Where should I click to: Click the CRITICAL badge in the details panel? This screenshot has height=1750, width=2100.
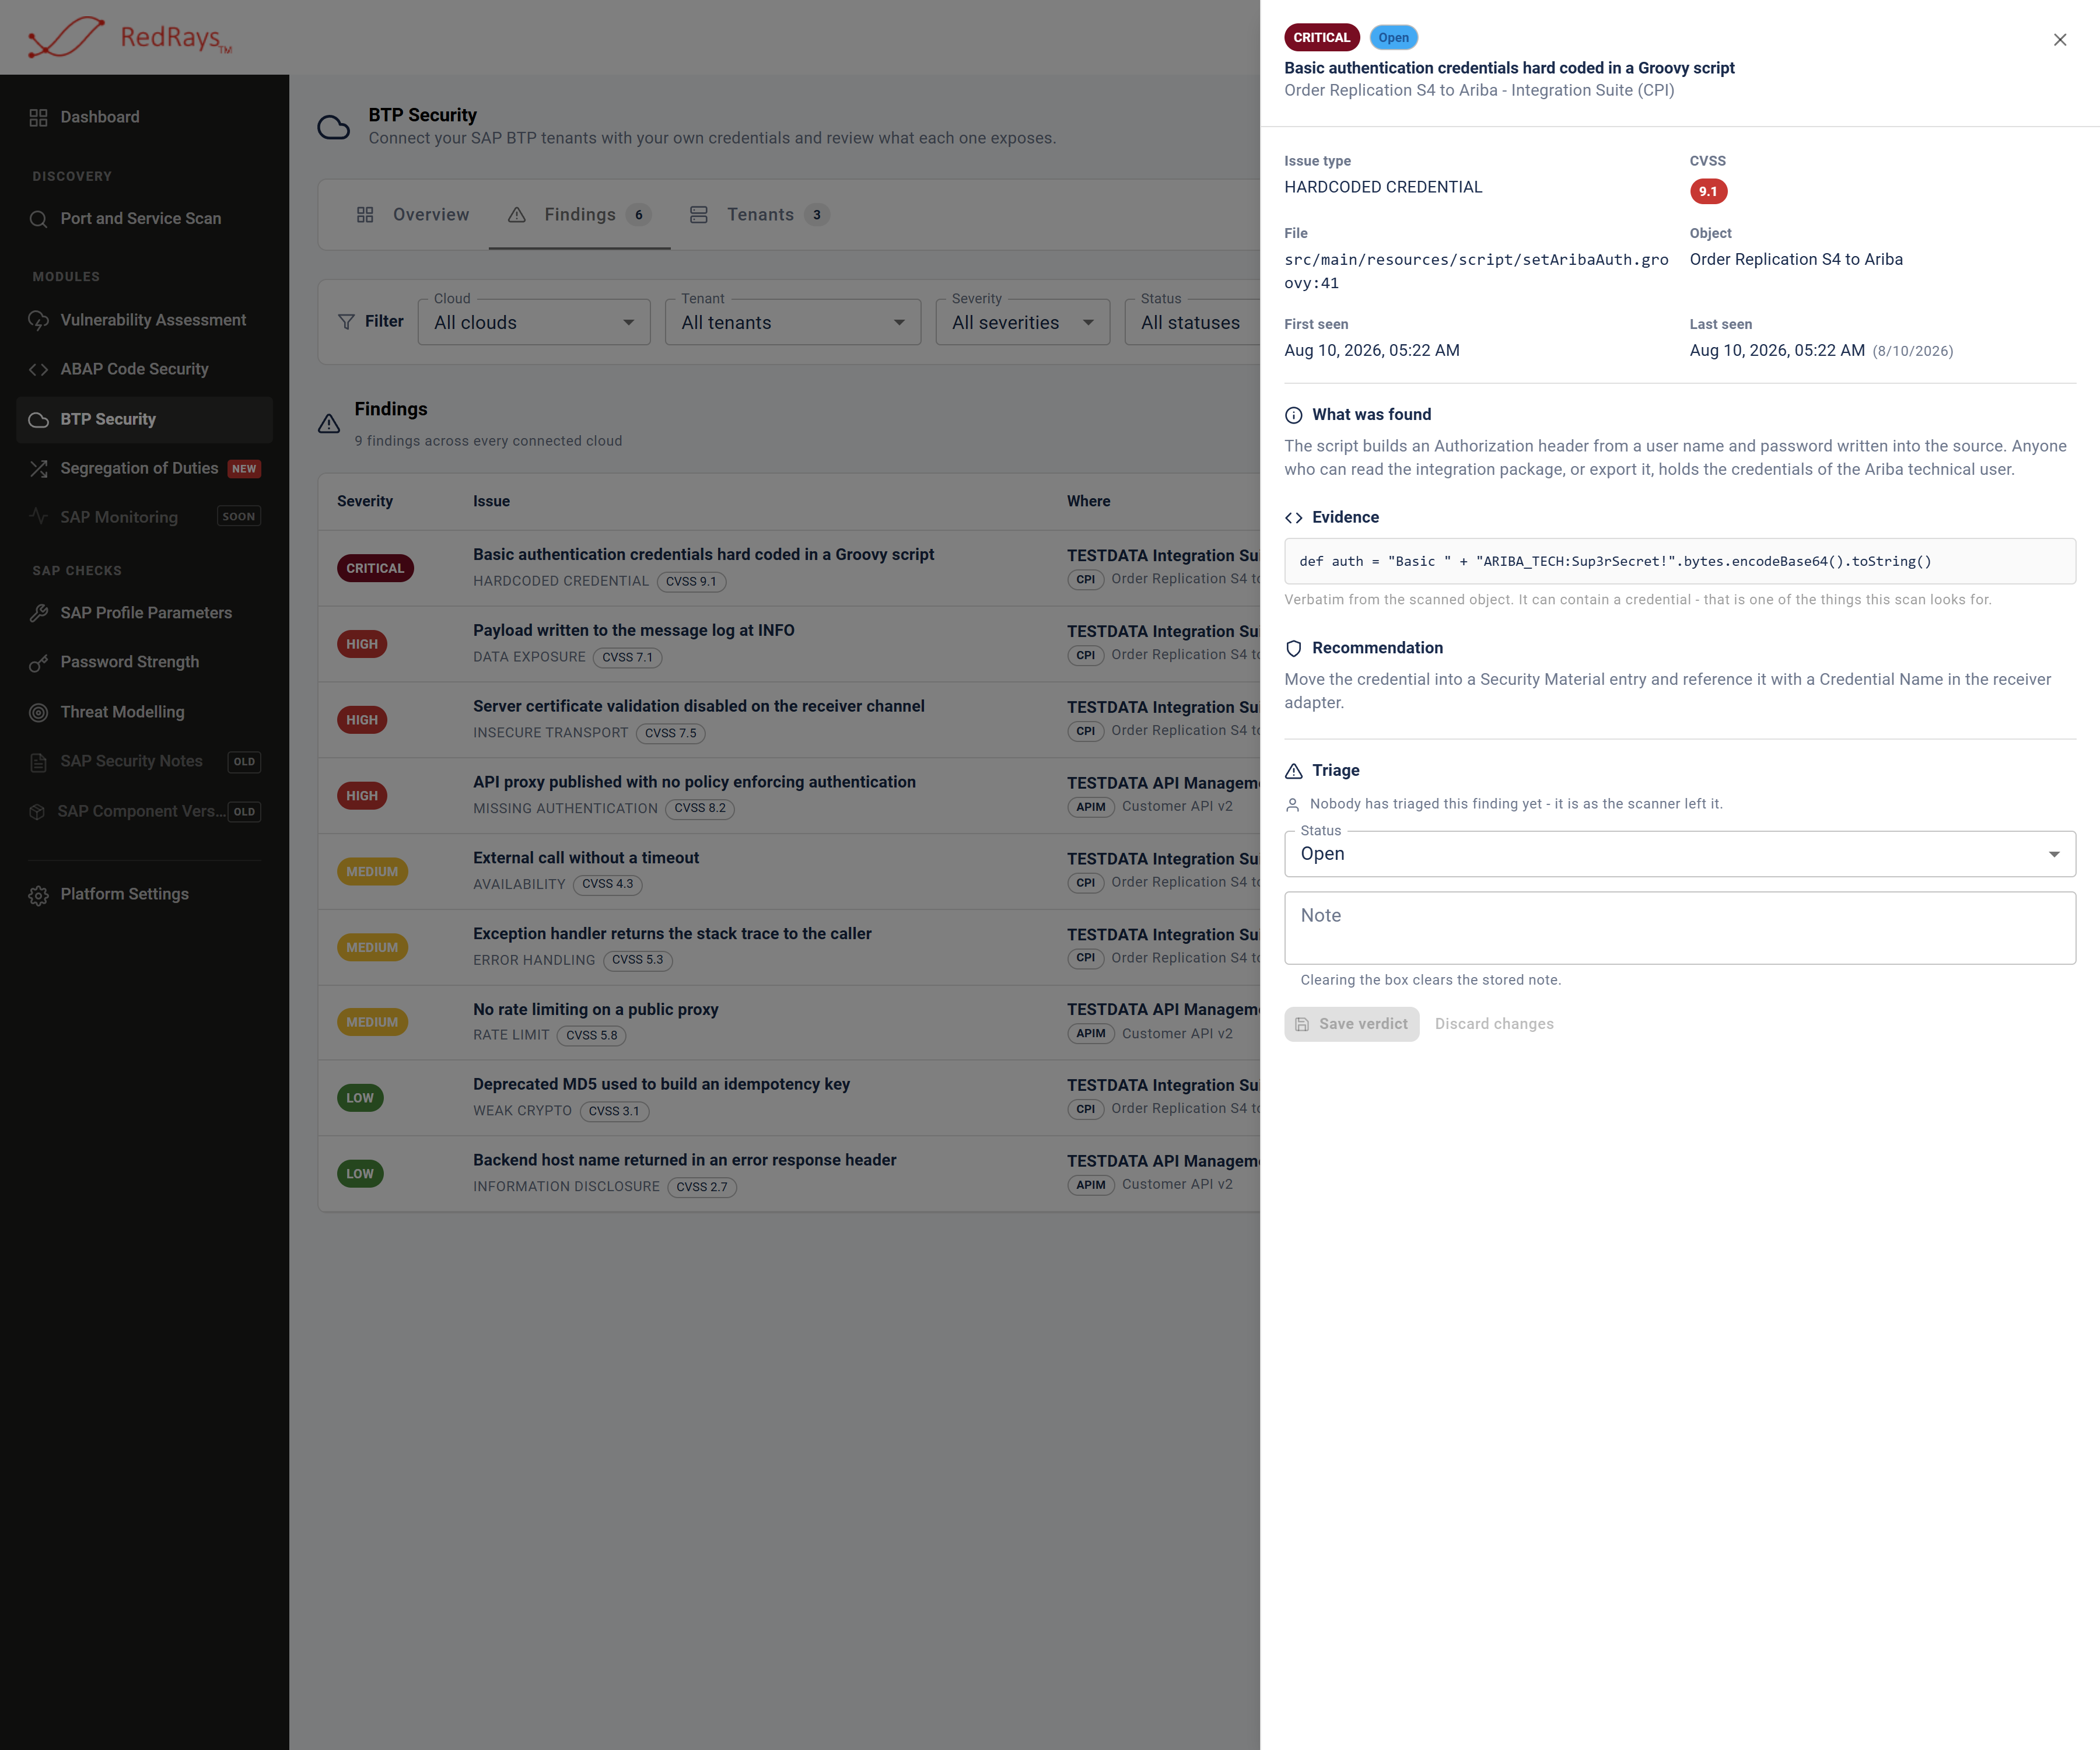click(x=1321, y=38)
